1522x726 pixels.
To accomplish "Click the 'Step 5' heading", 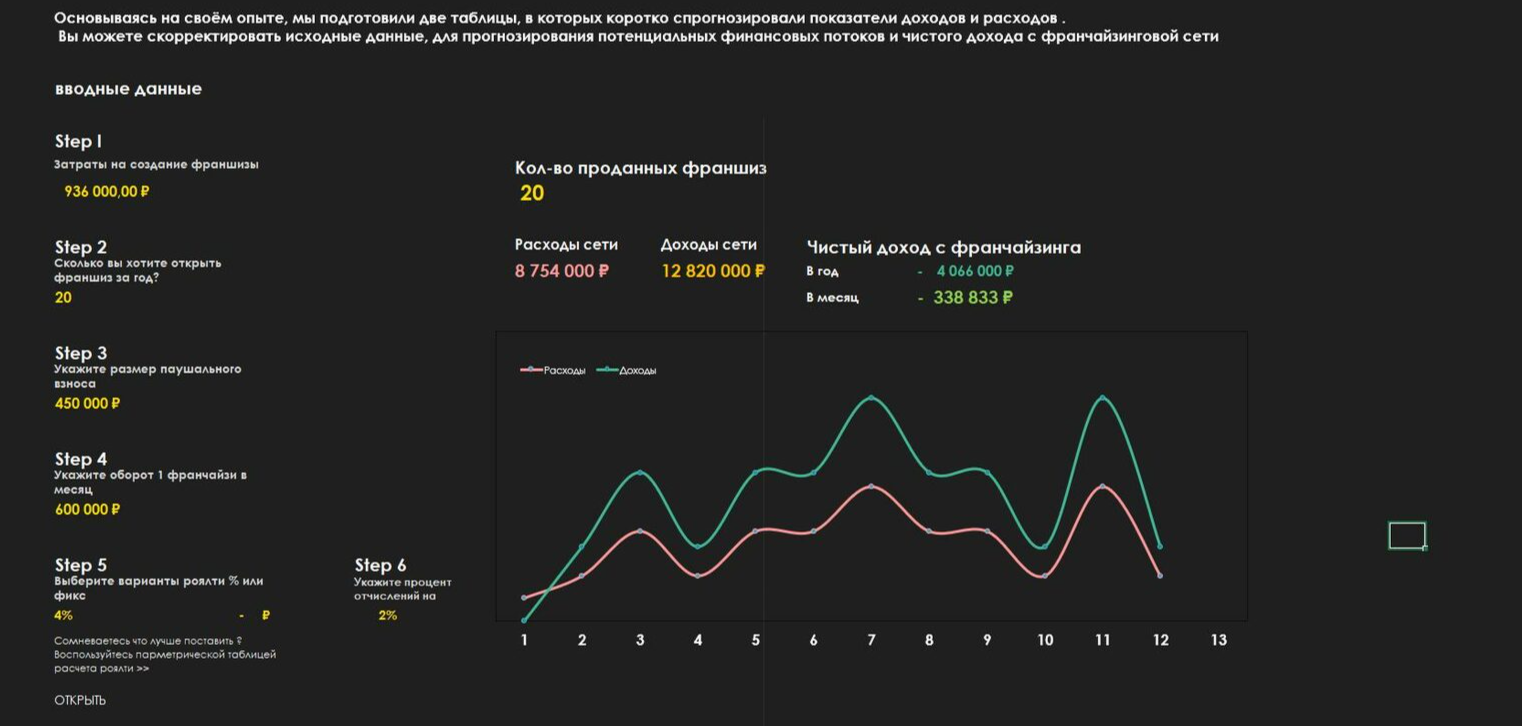I will pyautogui.click(x=80, y=565).
